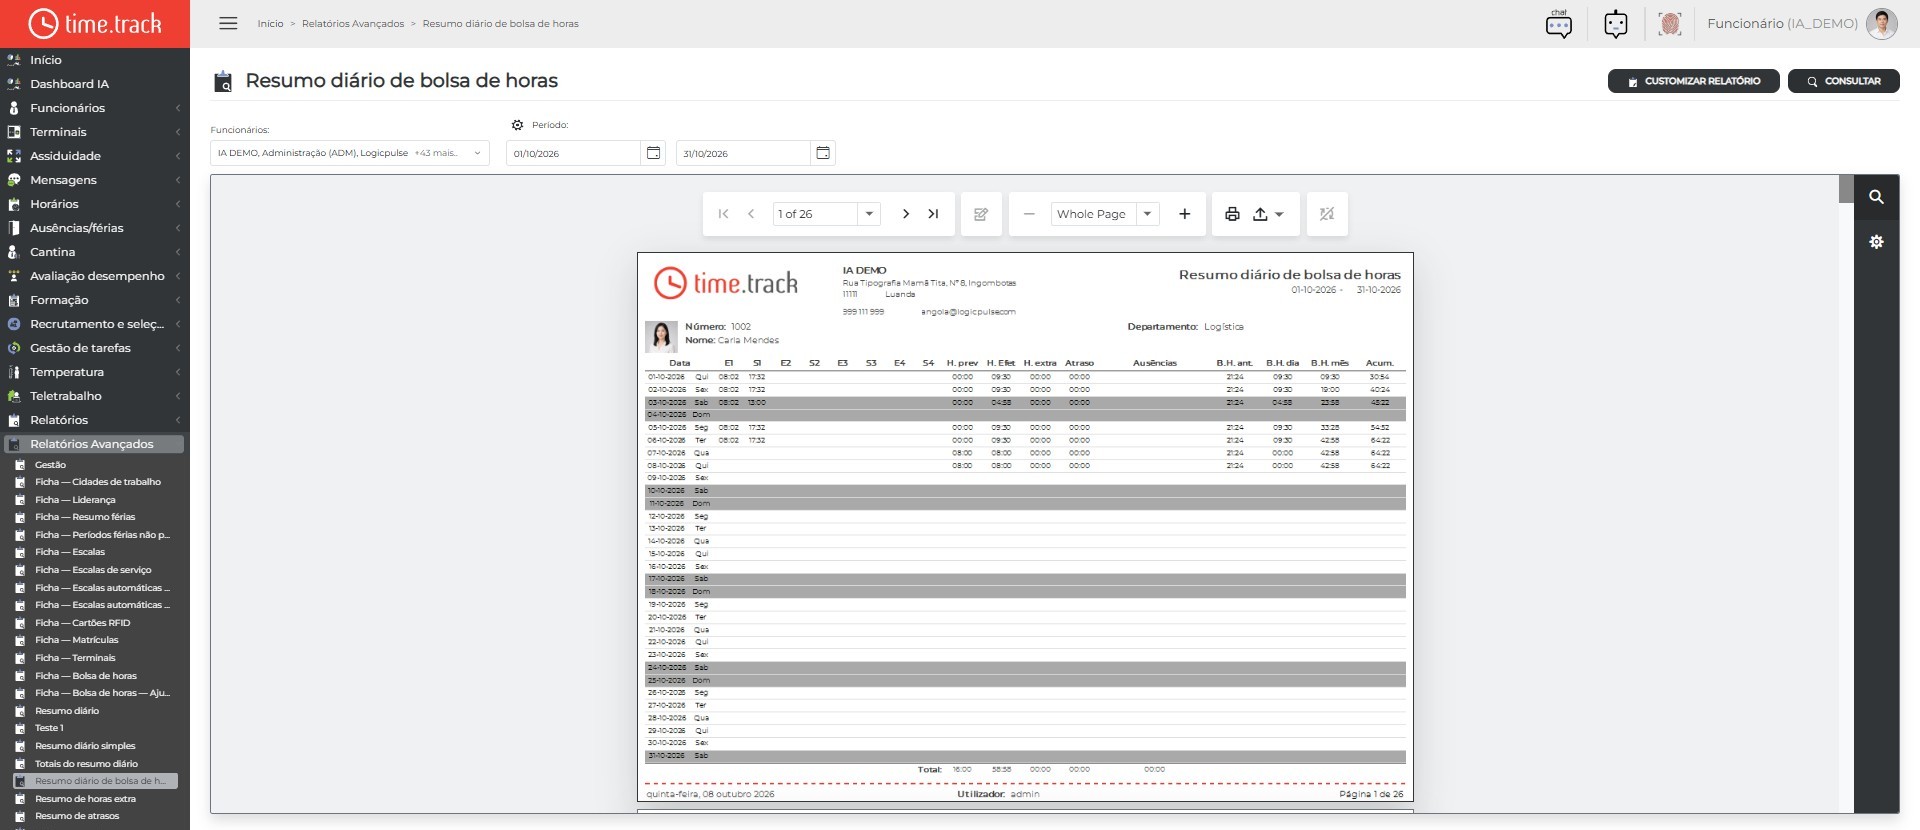Click CONSULTAR button
Image resolution: width=1920 pixels, height=830 pixels.
[x=1843, y=81]
